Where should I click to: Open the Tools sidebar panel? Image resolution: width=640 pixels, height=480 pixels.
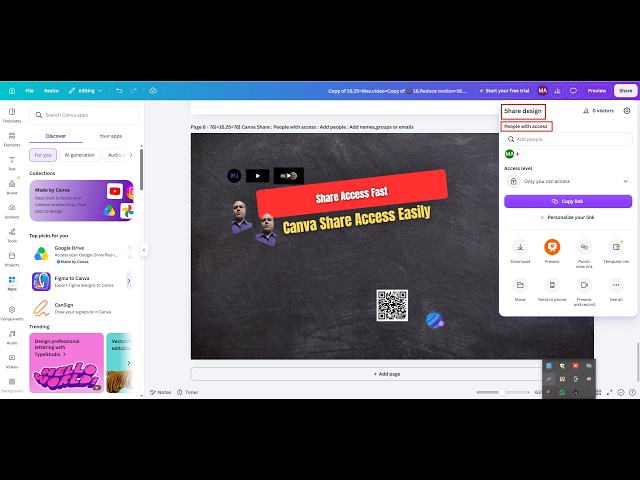click(12, 235)
